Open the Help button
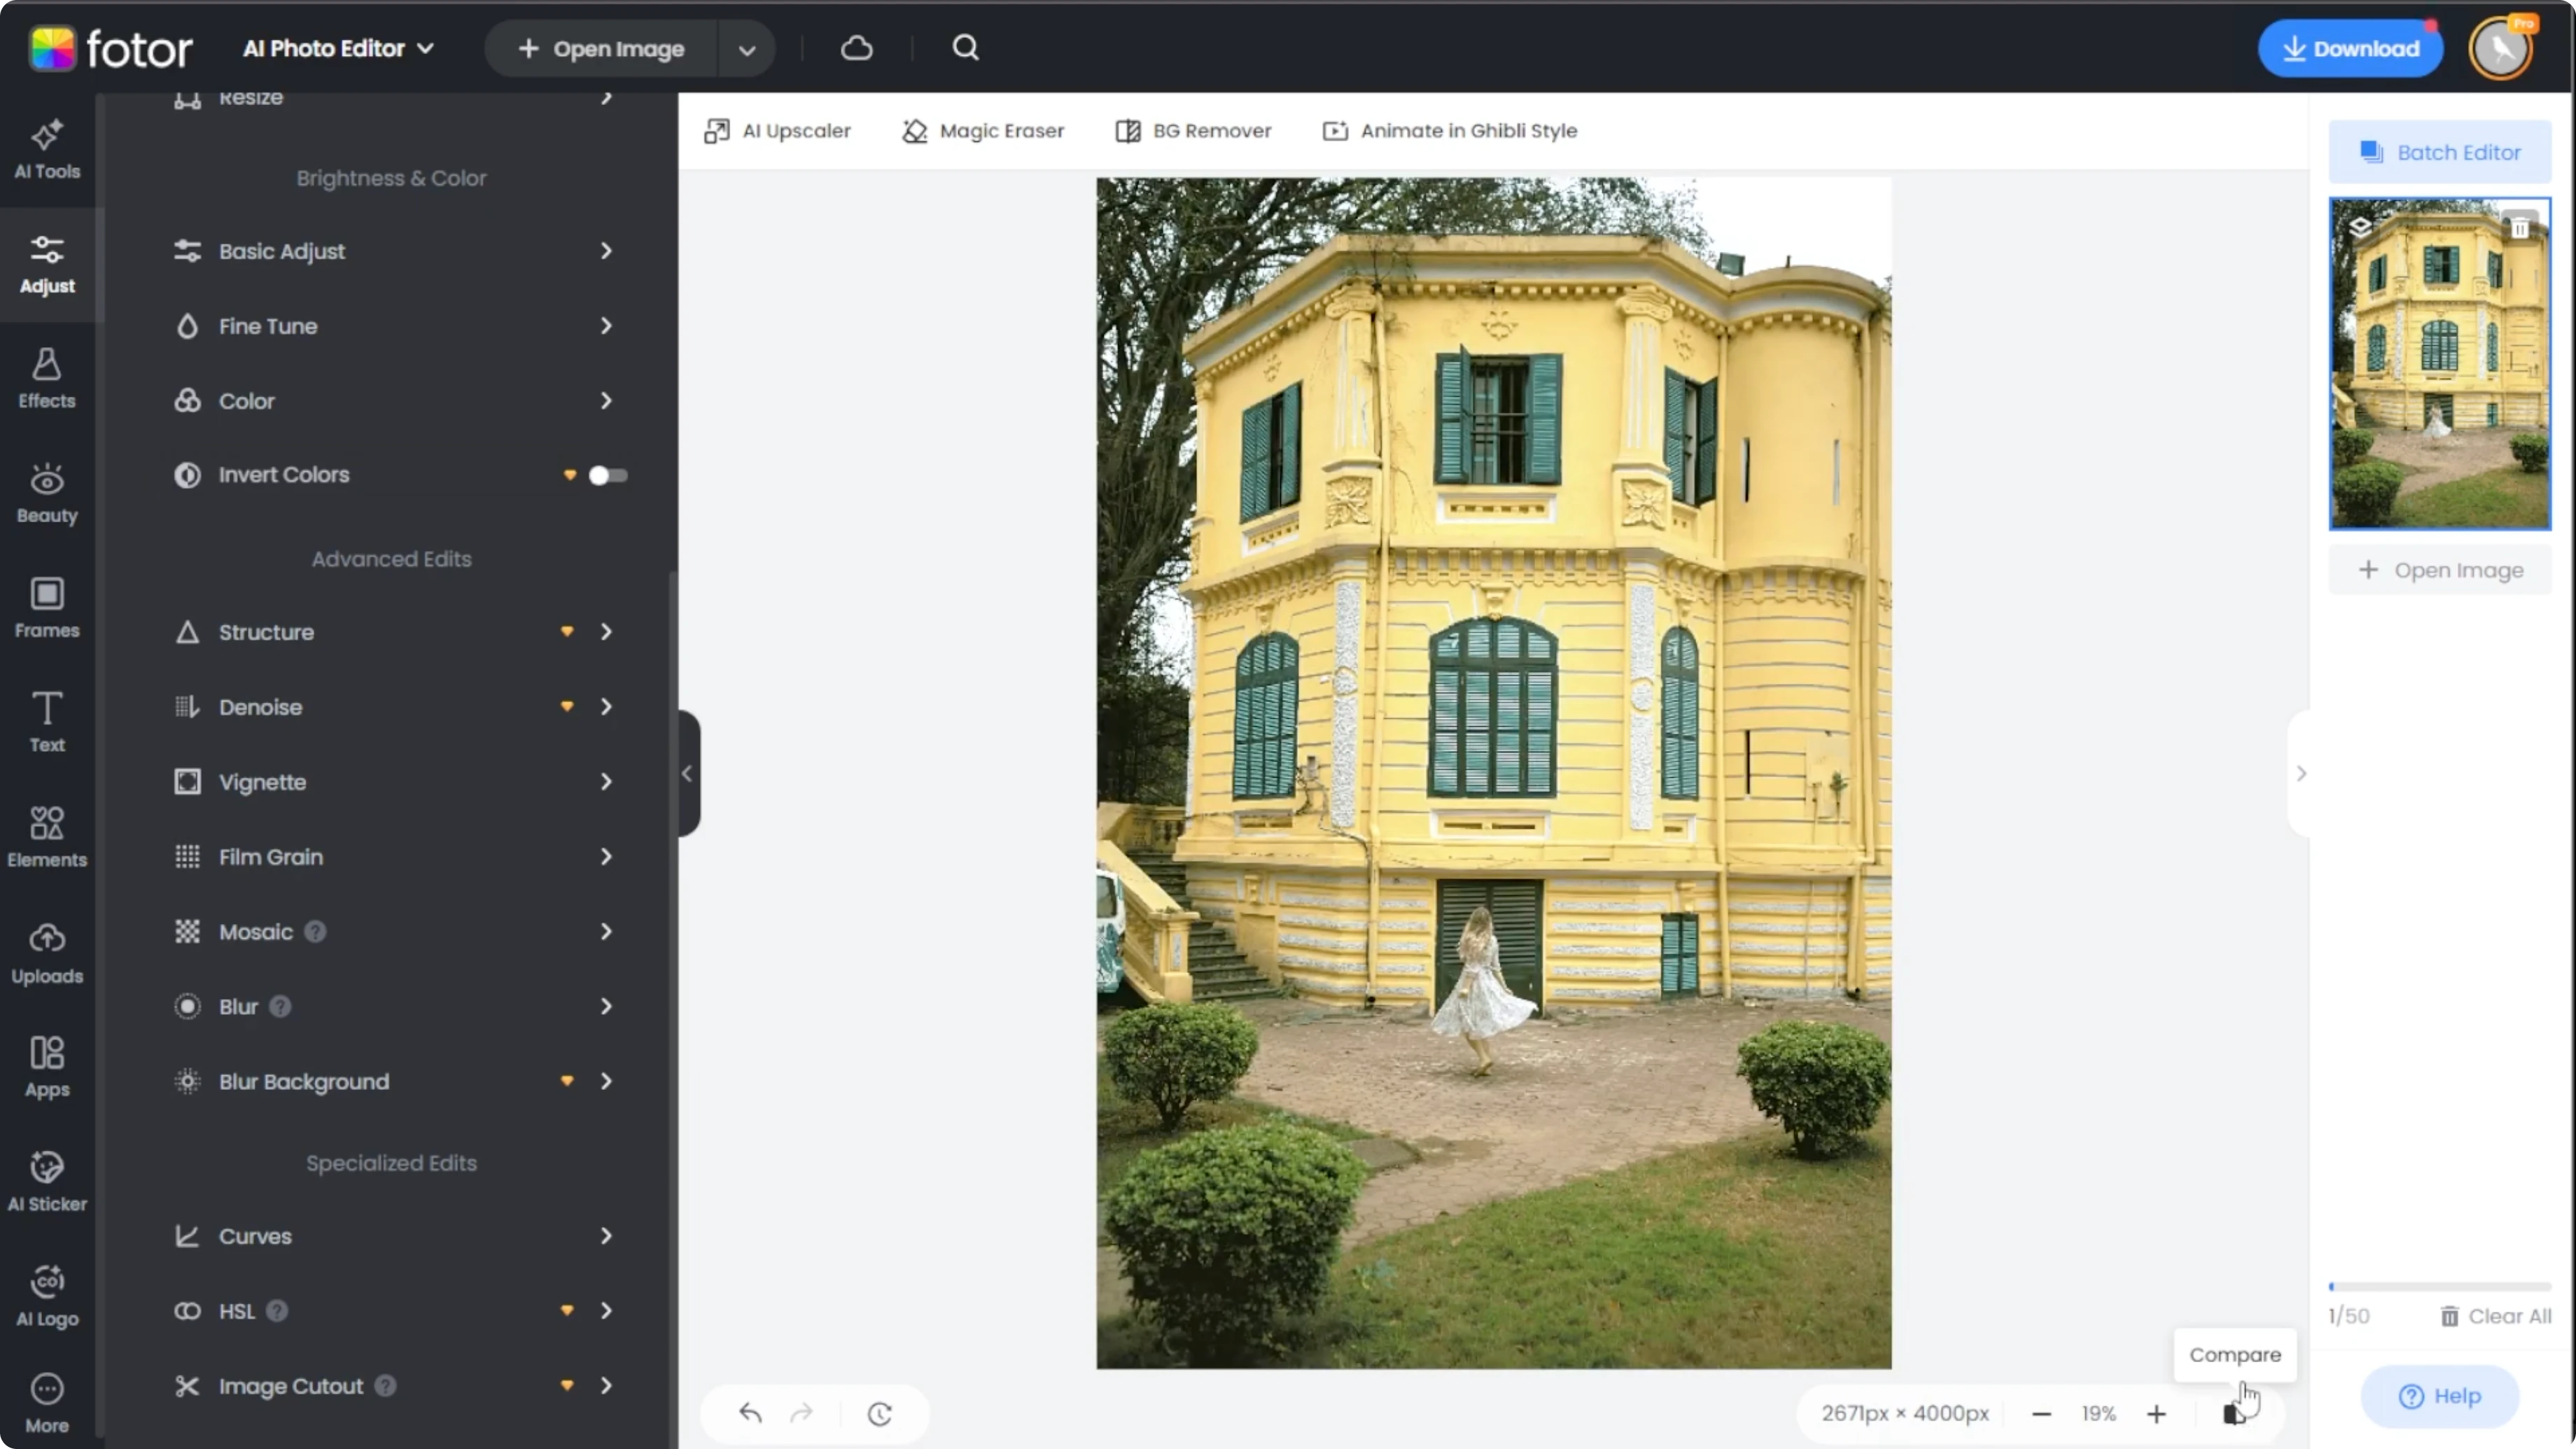 [x=2440, y=1397]
